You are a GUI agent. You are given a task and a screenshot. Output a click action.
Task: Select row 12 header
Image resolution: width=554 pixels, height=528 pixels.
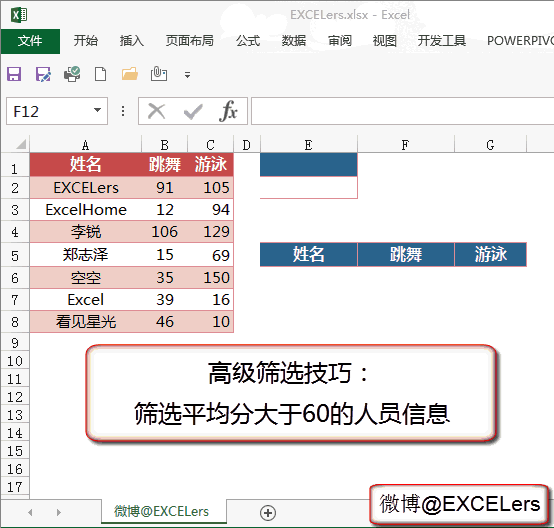pos(15,397)
